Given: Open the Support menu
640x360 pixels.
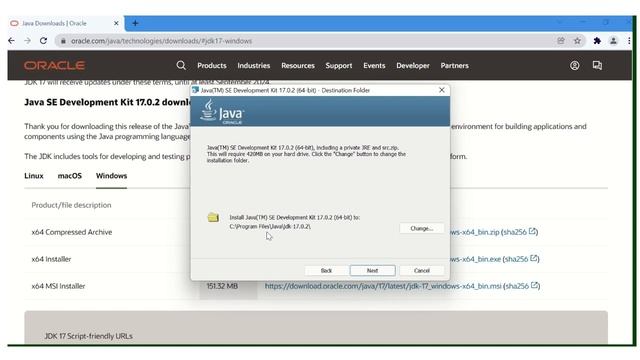Looking at the screenshot, I should pos(338,65).
